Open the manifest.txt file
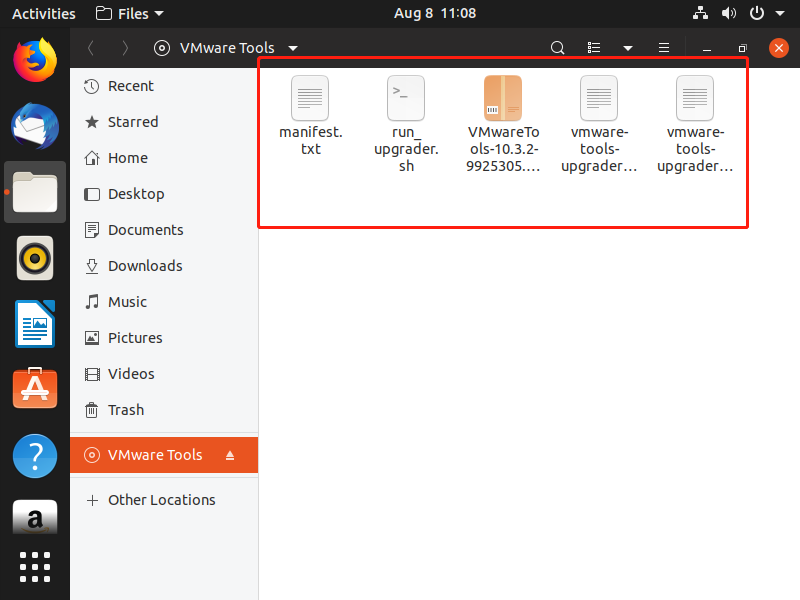800x600 pixels. click(310, 116)
